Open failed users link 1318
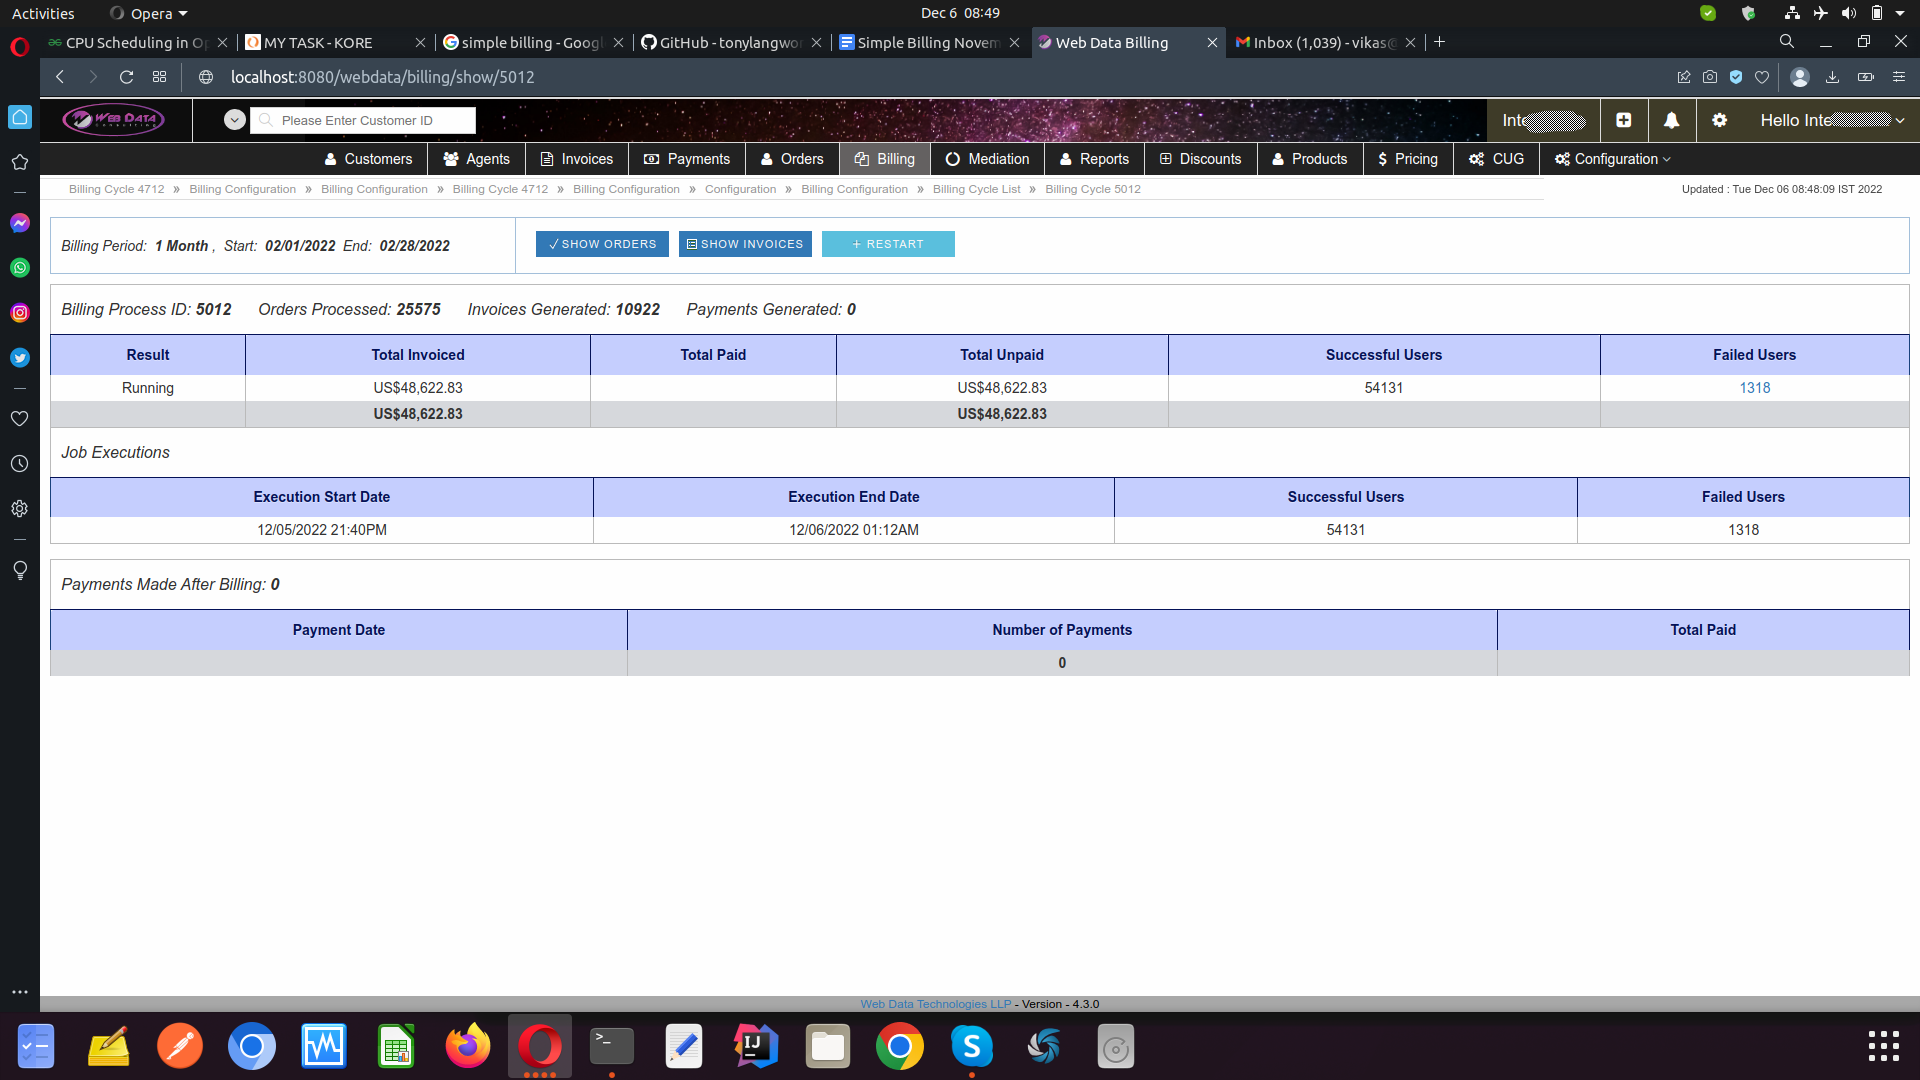This screenshot has width=1920, height=1080. pos(1754,388)
